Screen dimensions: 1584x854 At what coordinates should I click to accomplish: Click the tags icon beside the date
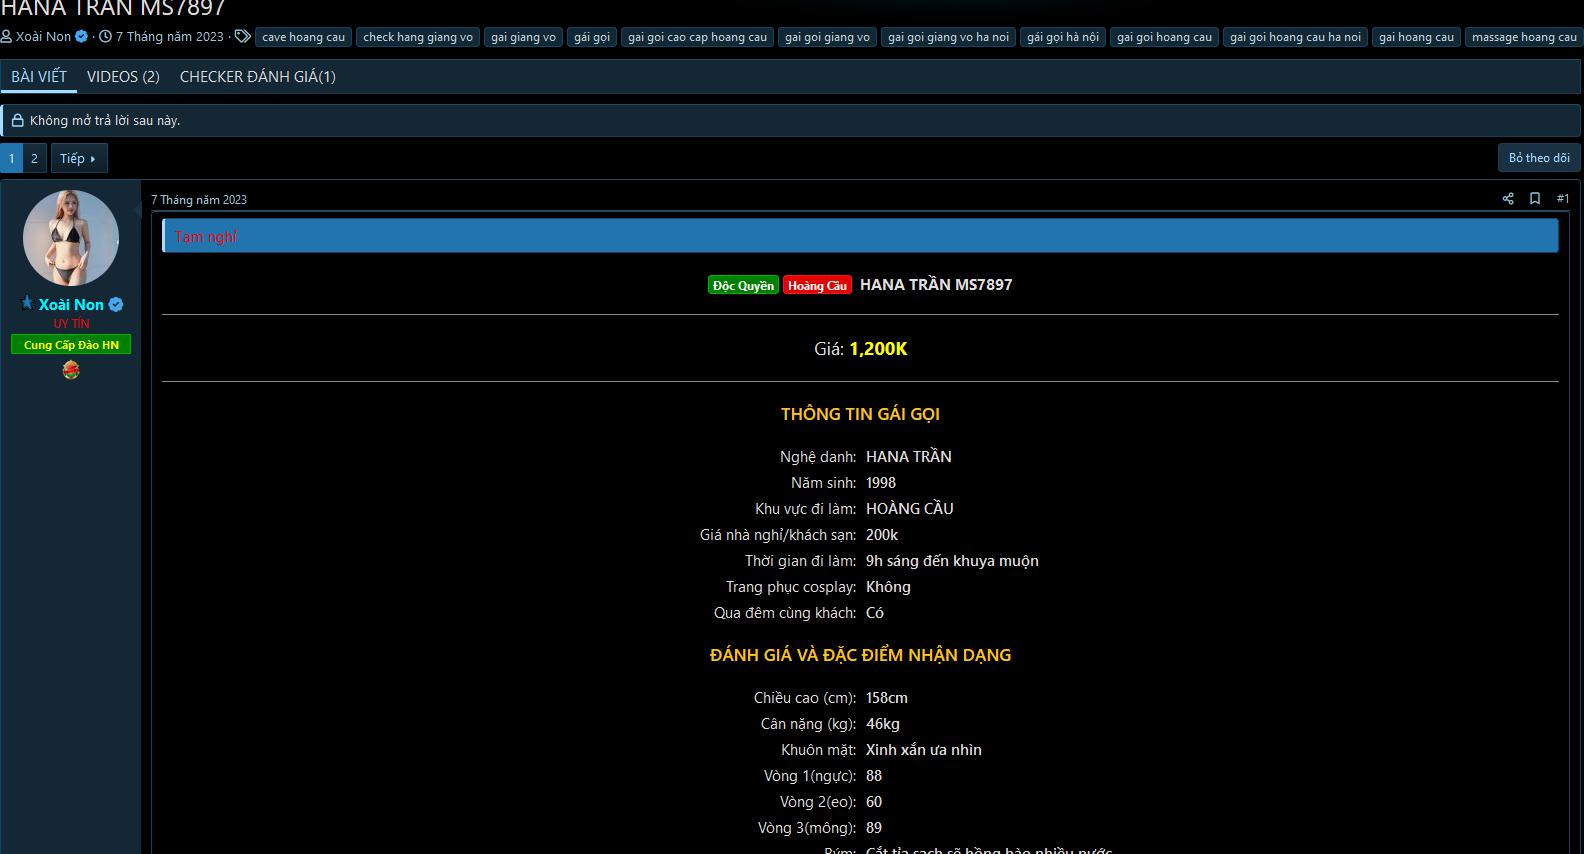point(242,37)
